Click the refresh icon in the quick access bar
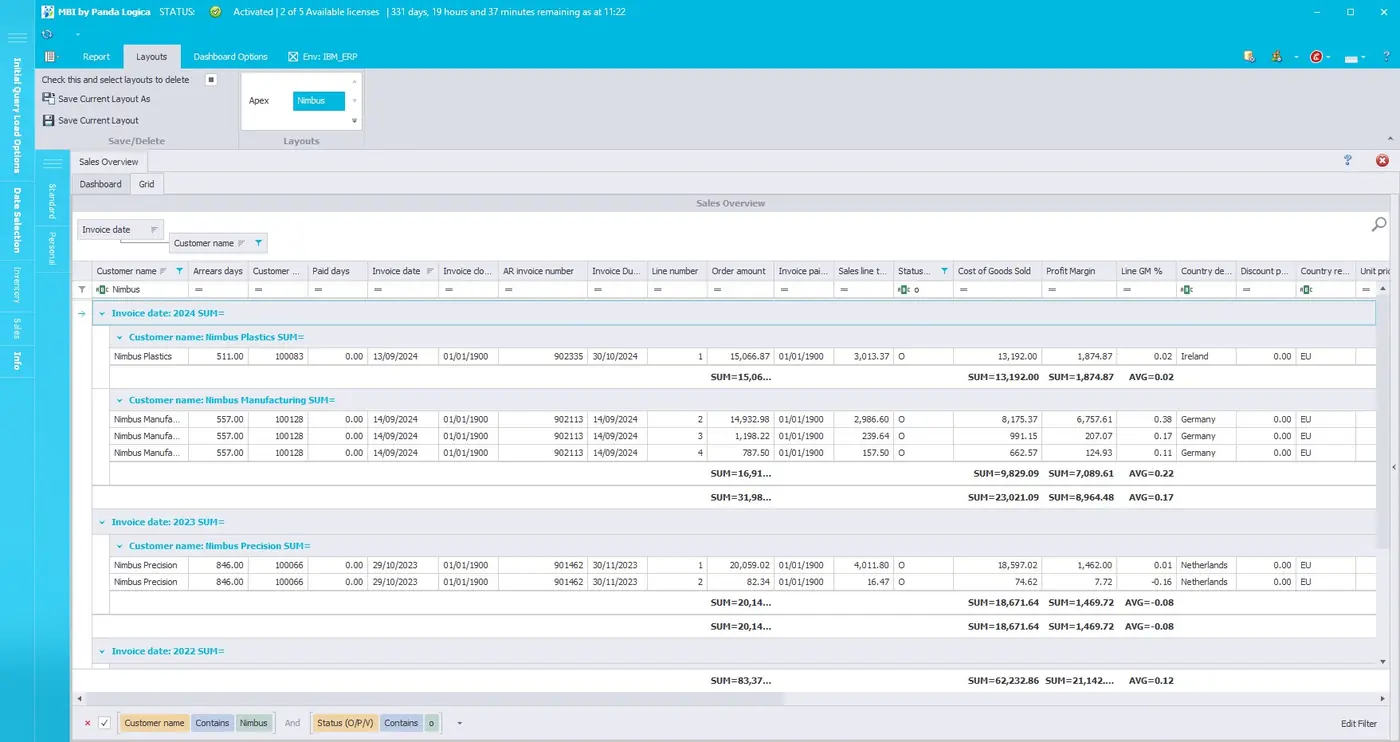This screenshot has width=1400, height=742. pos(47,34)
